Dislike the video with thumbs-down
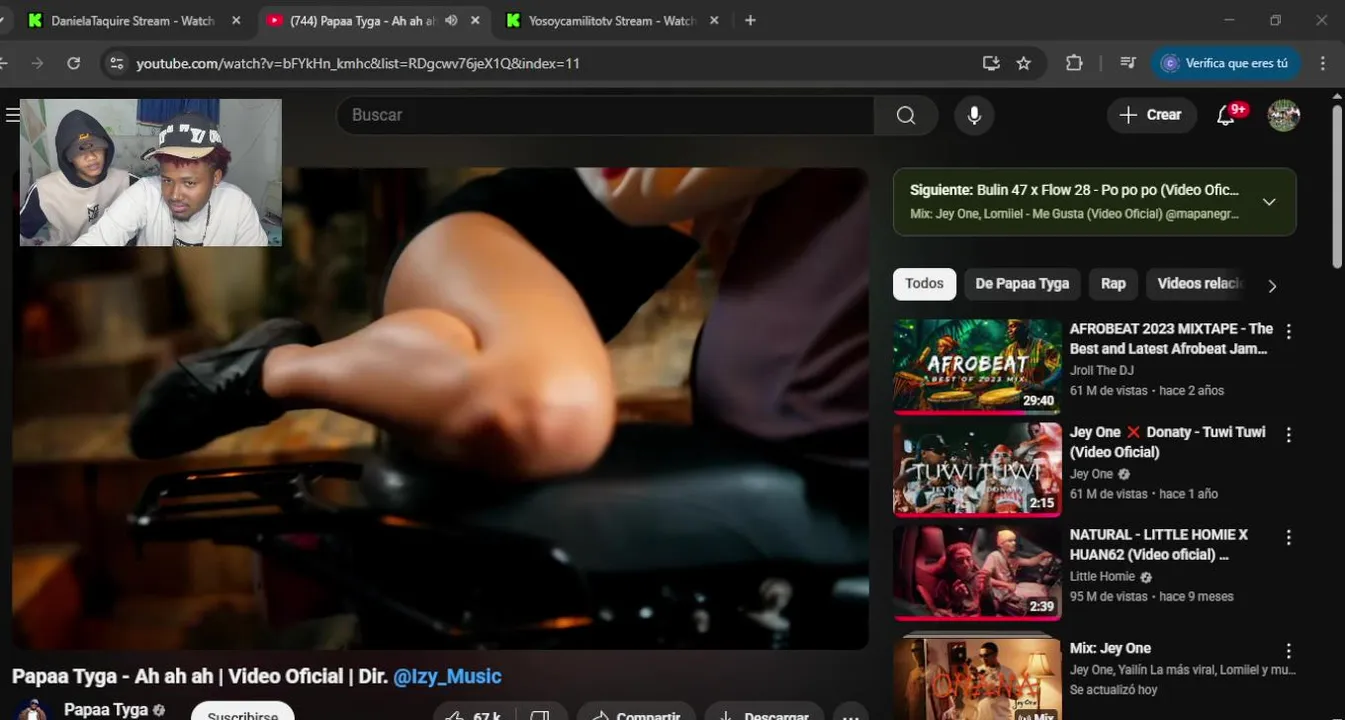1345x720 pixels. click(x=540, y=714)
